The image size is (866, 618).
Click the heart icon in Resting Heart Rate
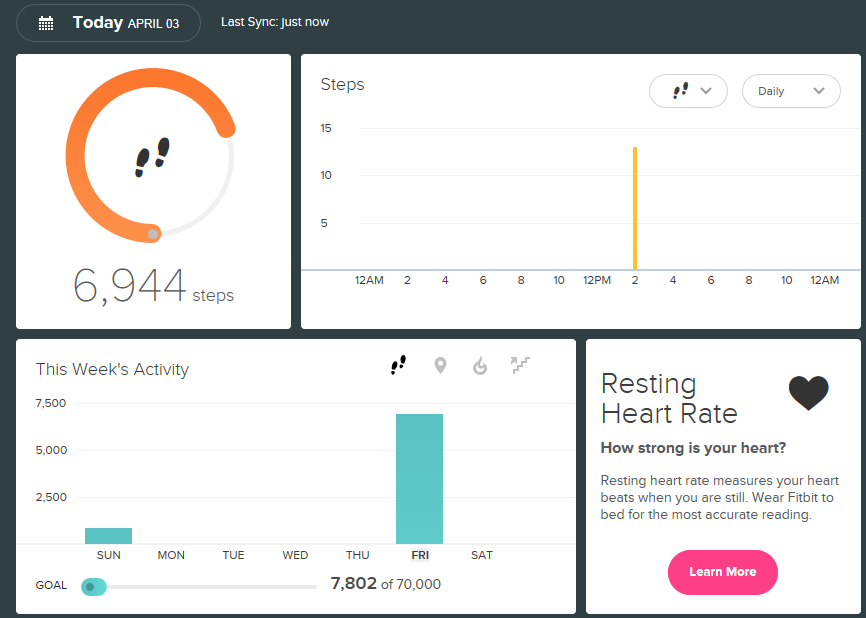coord(809,393)
